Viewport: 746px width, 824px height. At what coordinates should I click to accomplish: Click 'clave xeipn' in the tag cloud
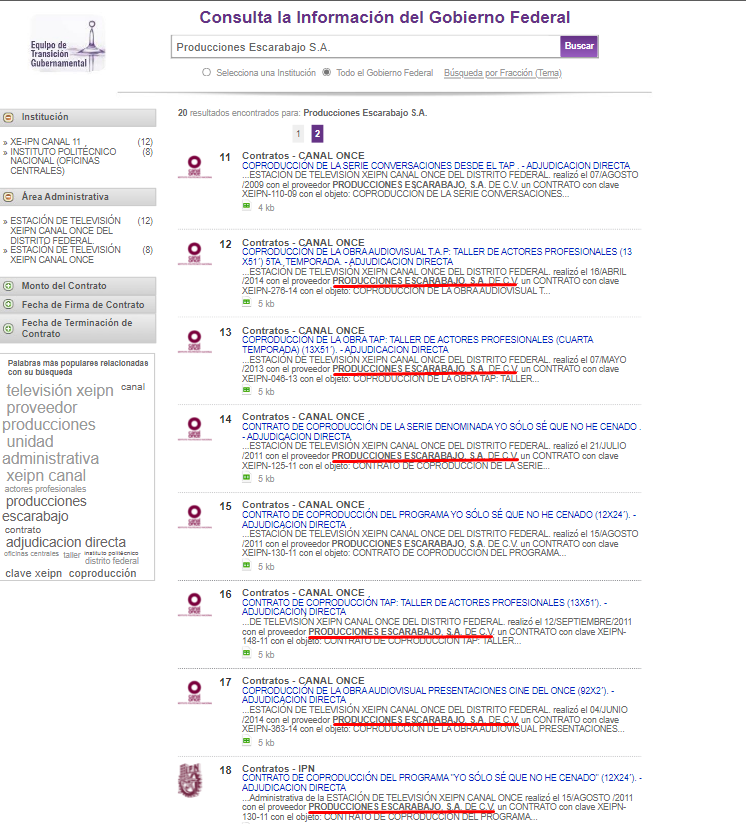tap(34, 574)
